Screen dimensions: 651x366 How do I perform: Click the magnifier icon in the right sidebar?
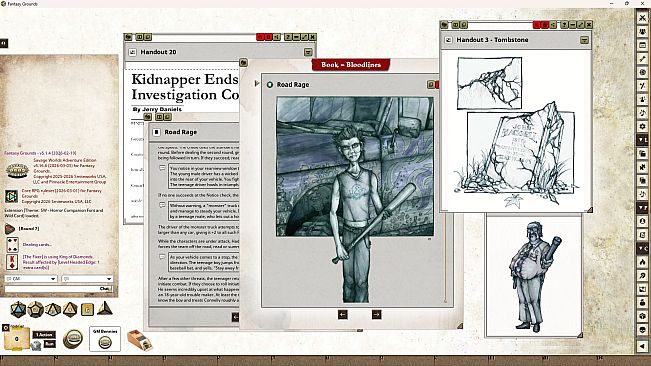click(x=643, y=276)
